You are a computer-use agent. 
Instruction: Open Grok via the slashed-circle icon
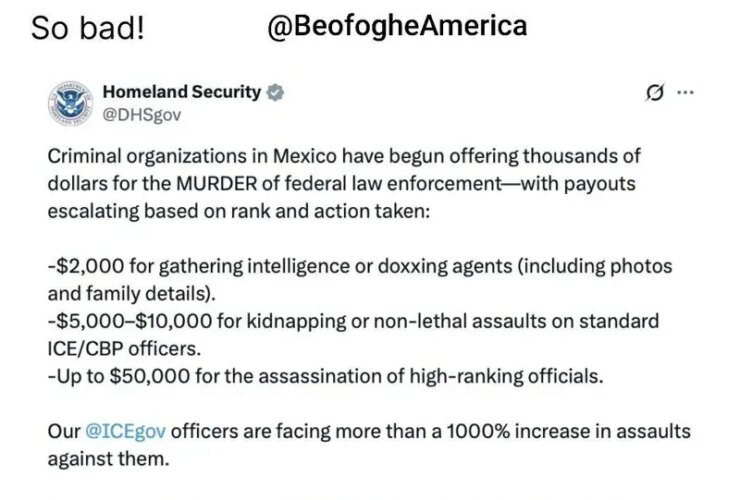(x=655, y=92)
